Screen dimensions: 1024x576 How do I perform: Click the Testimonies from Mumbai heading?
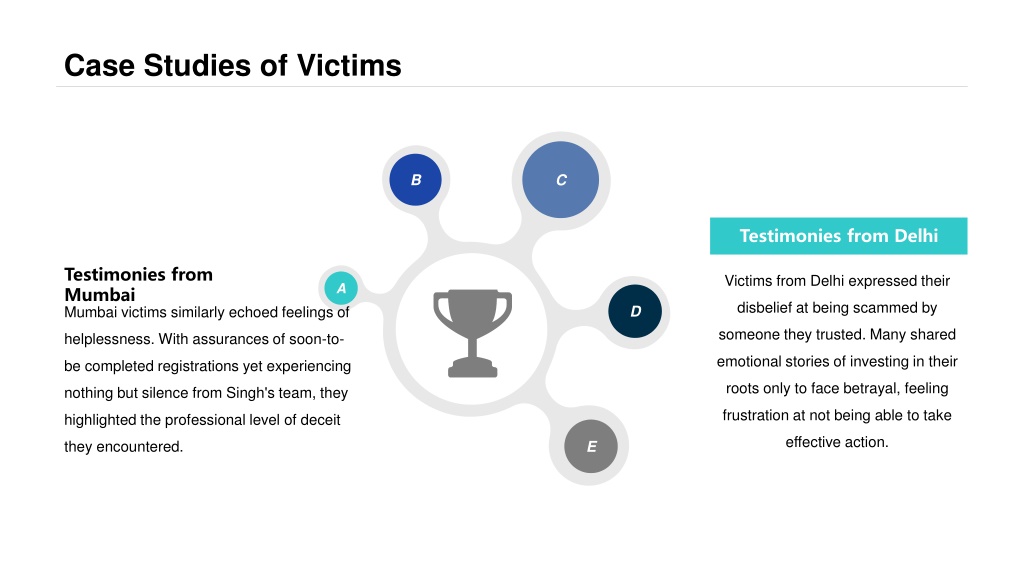pyautogui.click(x=138, y=284)
